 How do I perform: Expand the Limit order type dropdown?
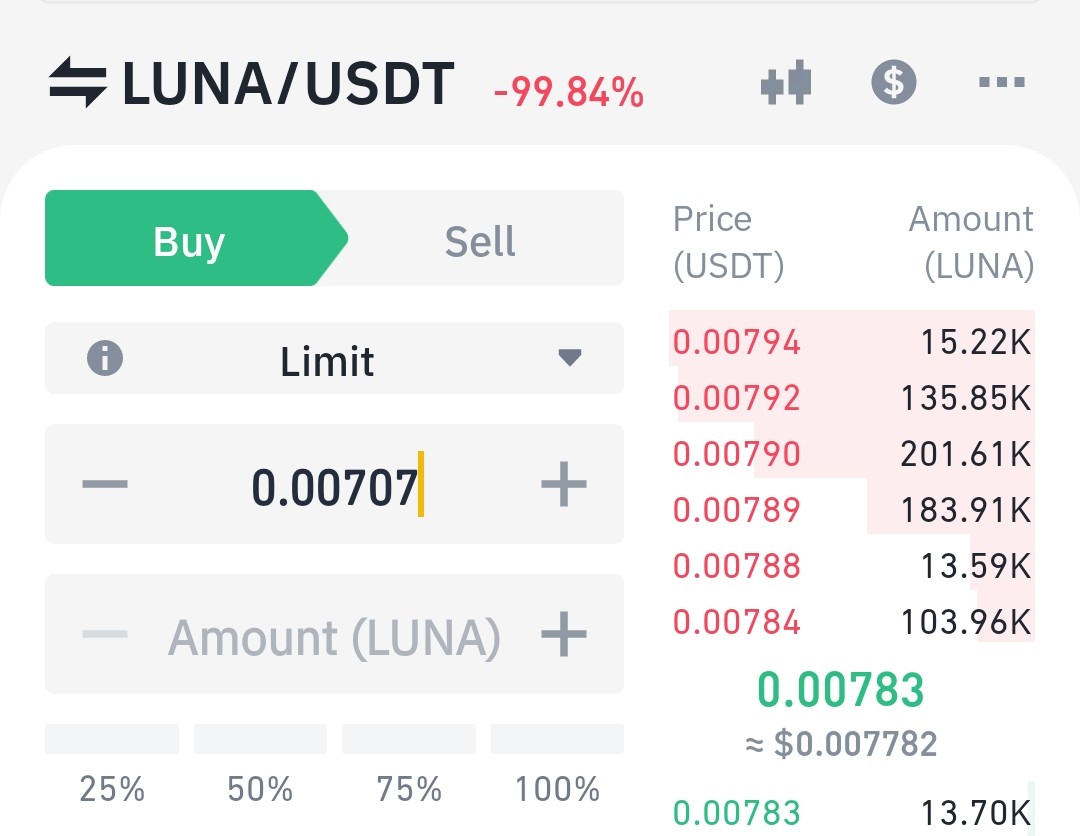334,358
